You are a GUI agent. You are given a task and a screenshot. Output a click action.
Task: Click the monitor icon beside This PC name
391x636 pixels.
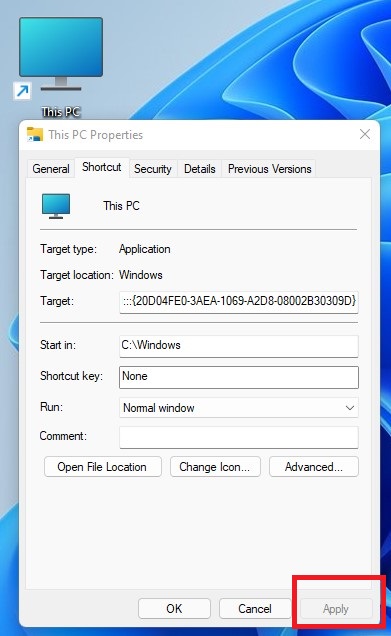(56, 206)
